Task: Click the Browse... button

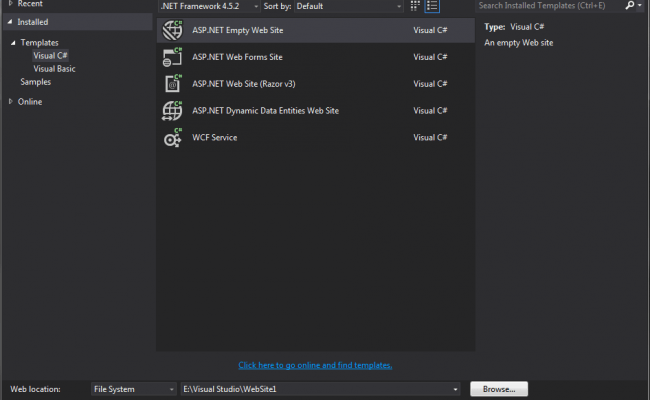Action: coord(499,389)
